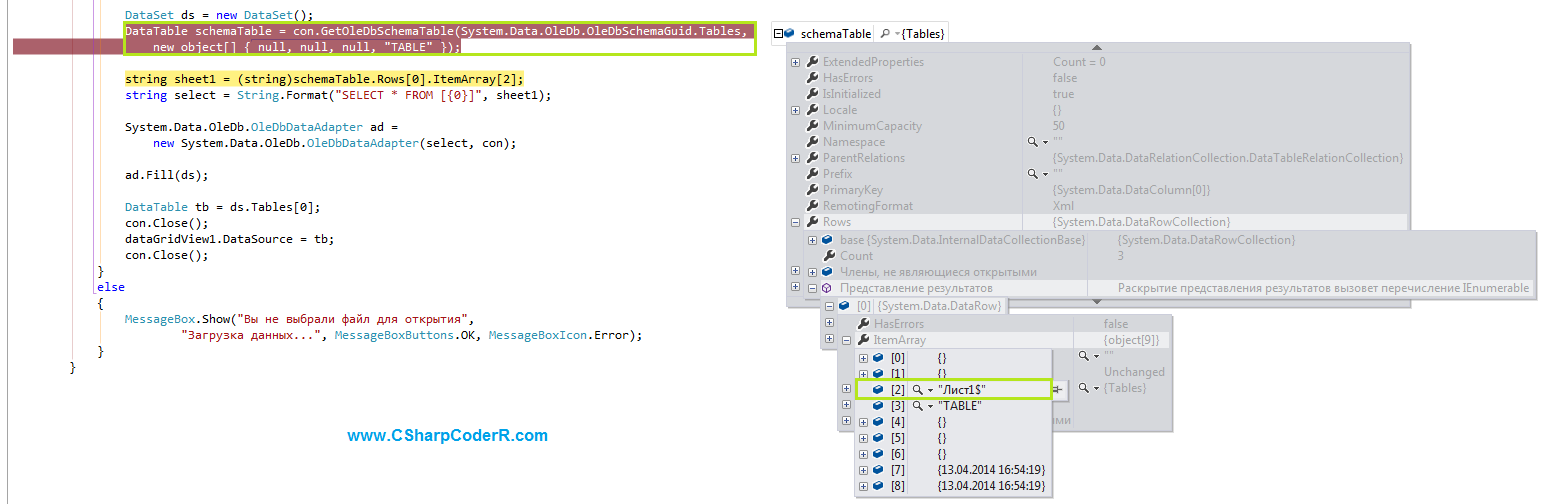Collapse the [0] System.Data.DataRow node
The height and width of the screenshot is (504, 1544).
(x=829, y=306)
